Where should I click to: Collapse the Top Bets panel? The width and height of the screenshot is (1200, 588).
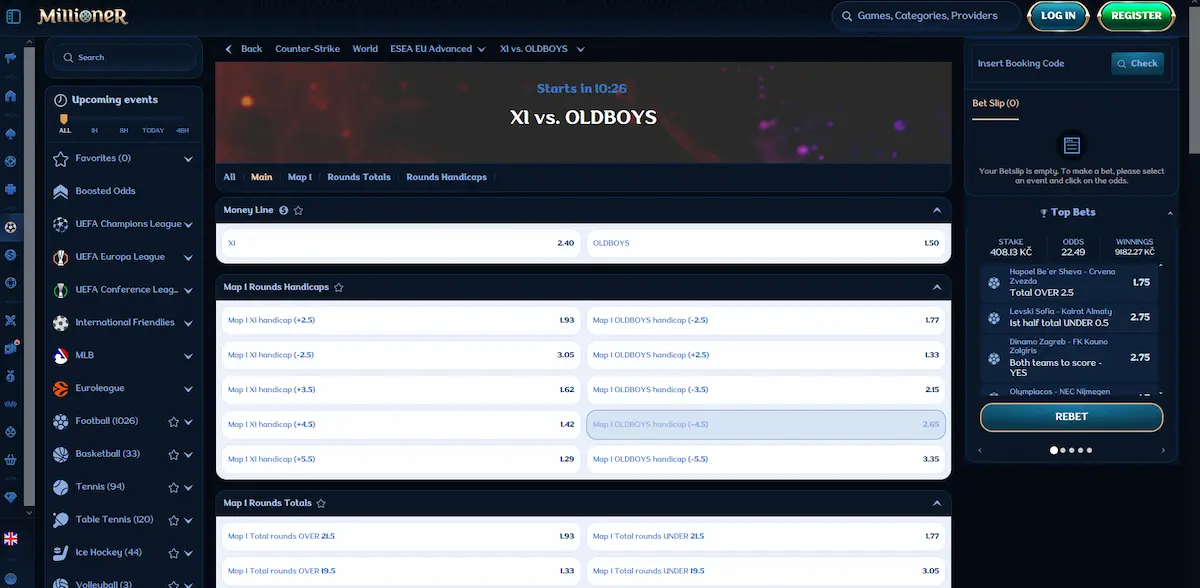coord(1170,213)
